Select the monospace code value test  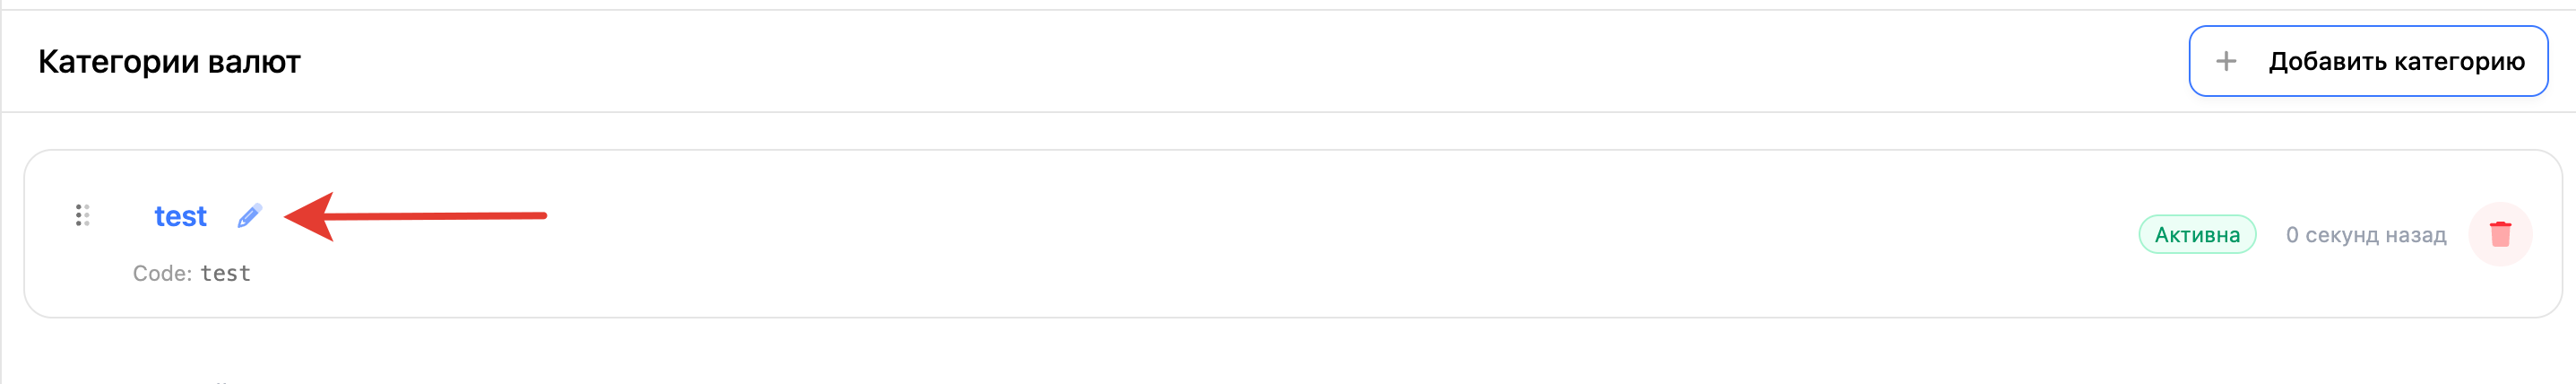tap(225, 273)
